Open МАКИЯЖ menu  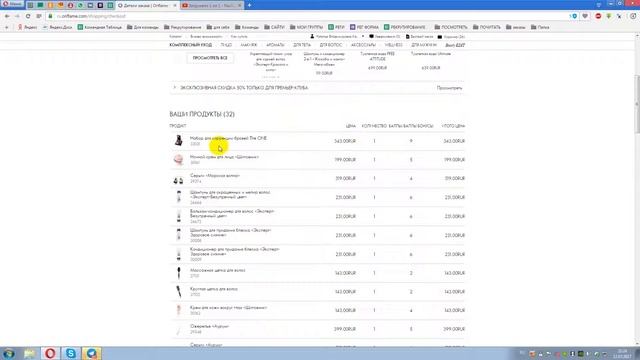[x=249, y=45]
